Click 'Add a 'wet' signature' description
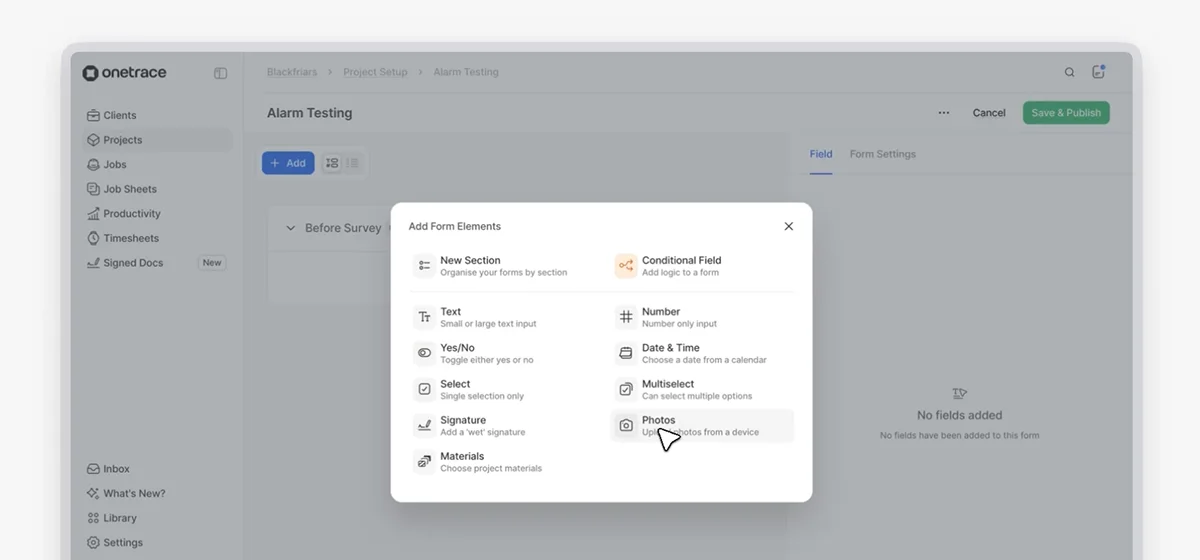1200x560 pixels. coord(483,432)
